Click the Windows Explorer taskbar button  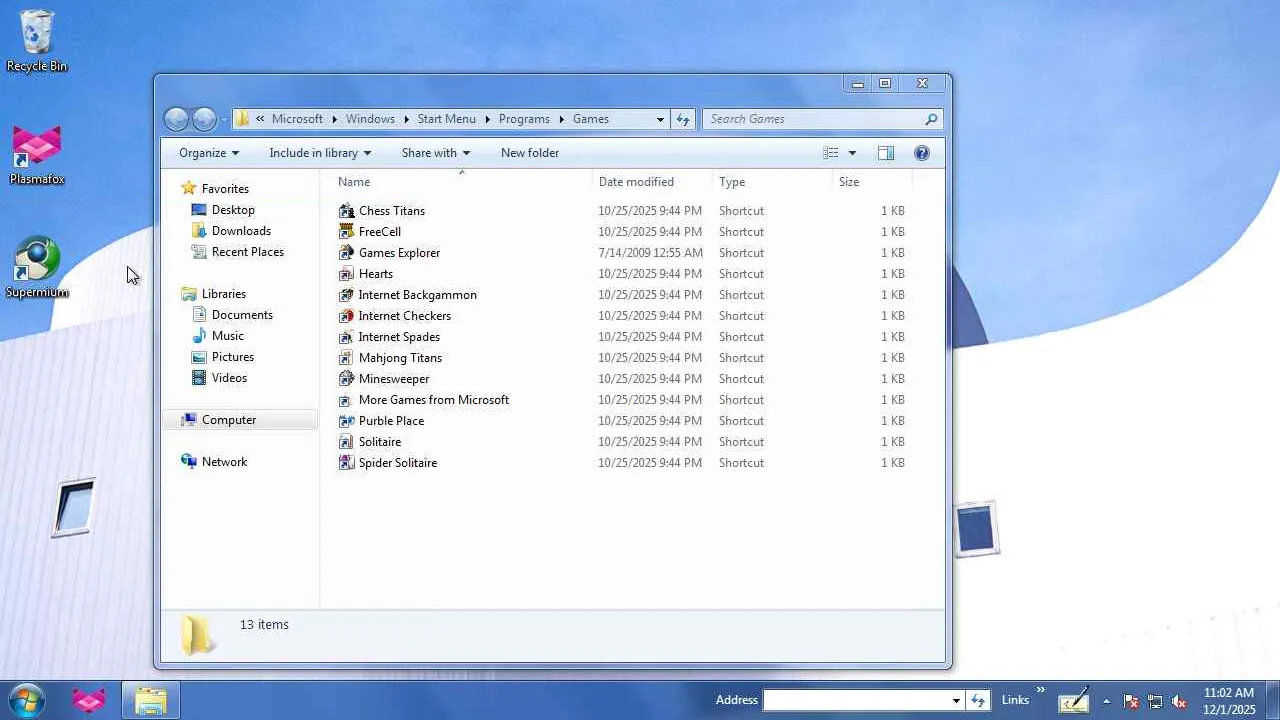coord(151,700)
